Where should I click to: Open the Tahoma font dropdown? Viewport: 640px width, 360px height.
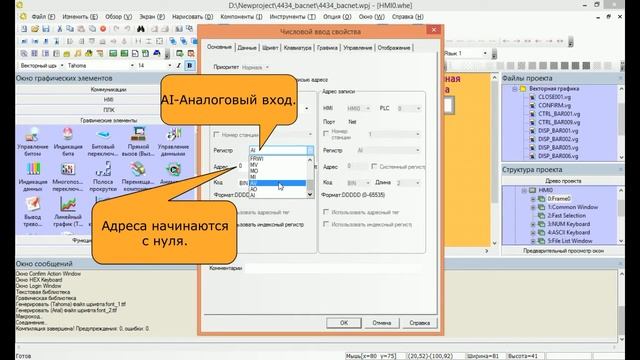132,65
